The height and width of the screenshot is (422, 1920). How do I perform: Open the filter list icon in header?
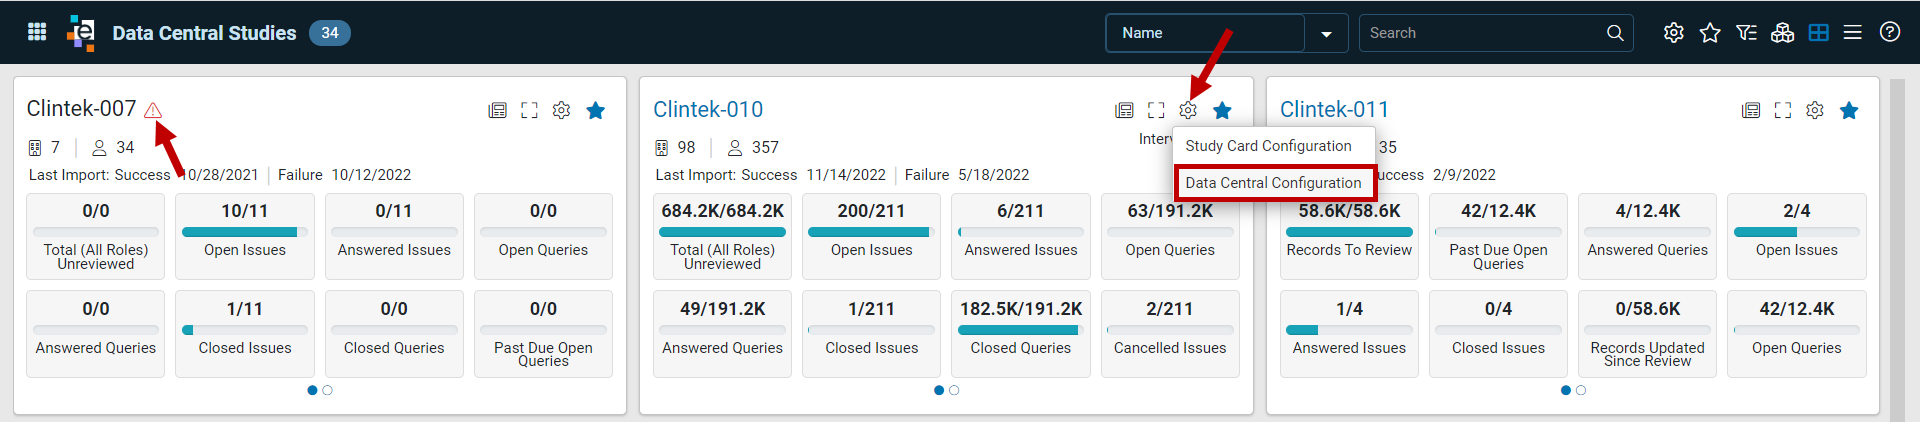1746,33
